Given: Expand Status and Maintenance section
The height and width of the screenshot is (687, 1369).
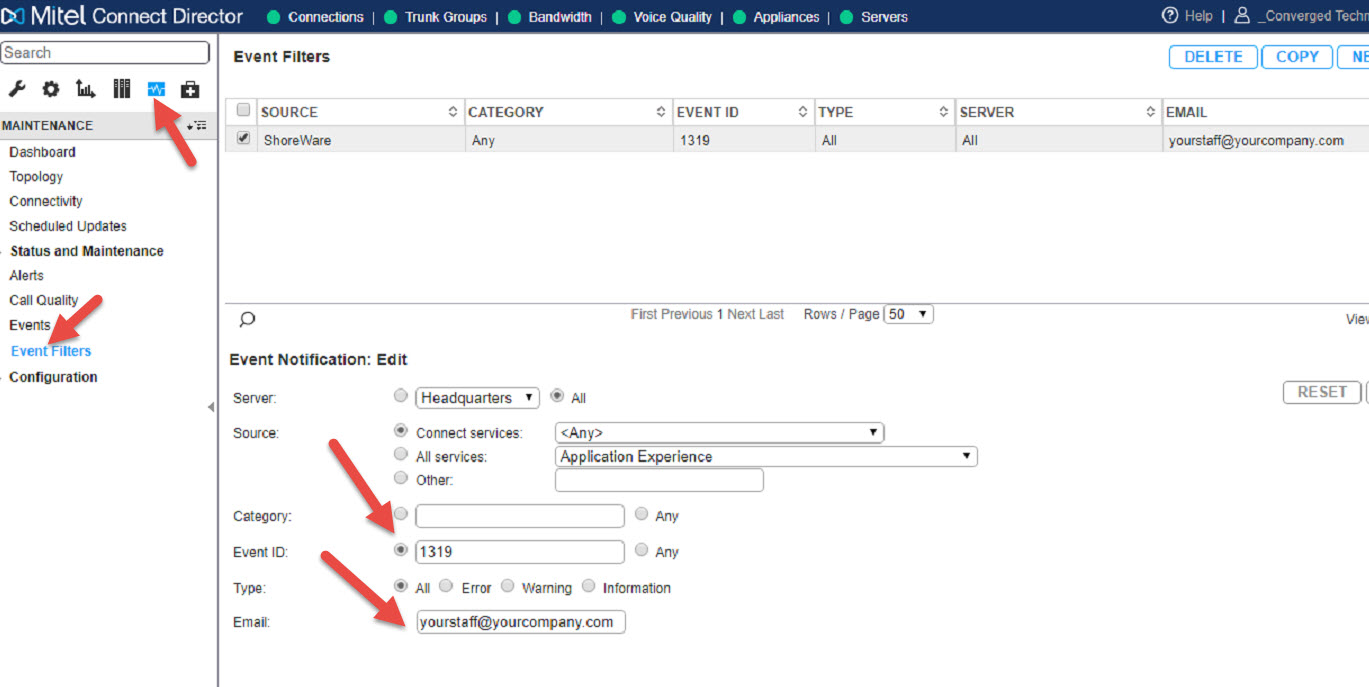Looking at the screenshot, I should 86,251.
